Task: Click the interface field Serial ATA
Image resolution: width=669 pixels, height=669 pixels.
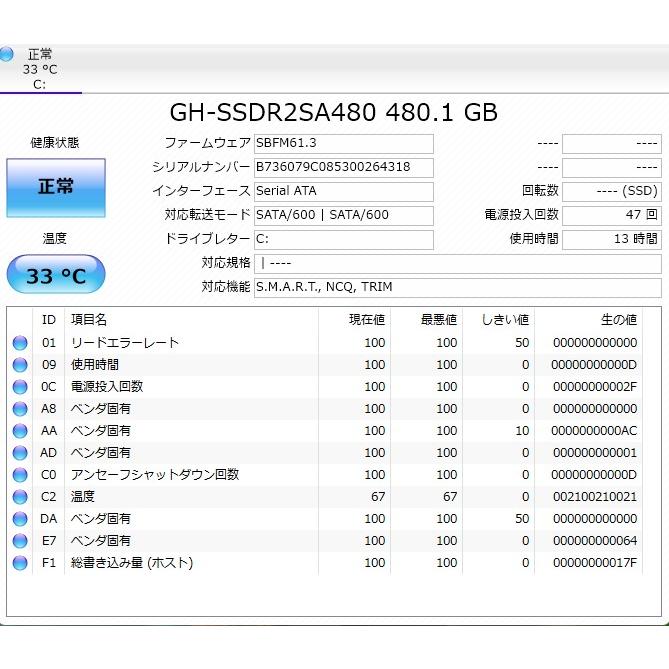Action: pos(343,192)
